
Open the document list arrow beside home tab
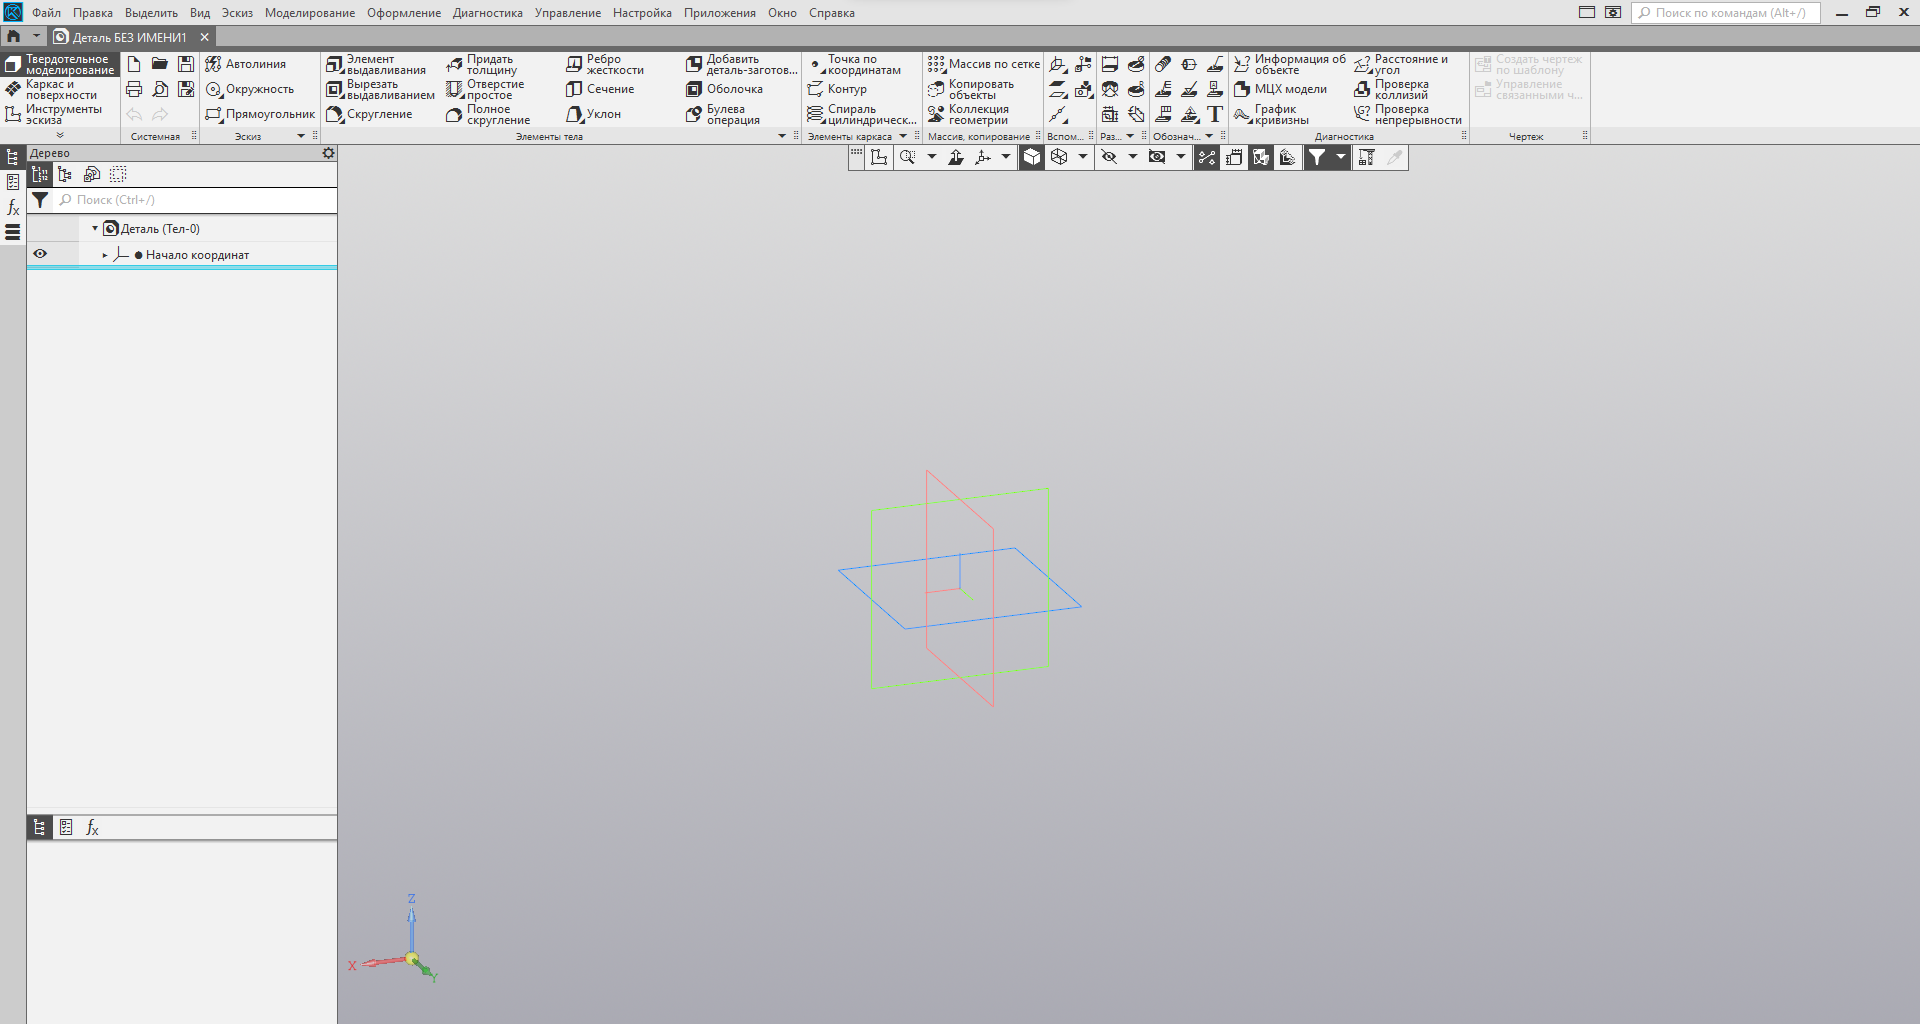tap(36, 36)
